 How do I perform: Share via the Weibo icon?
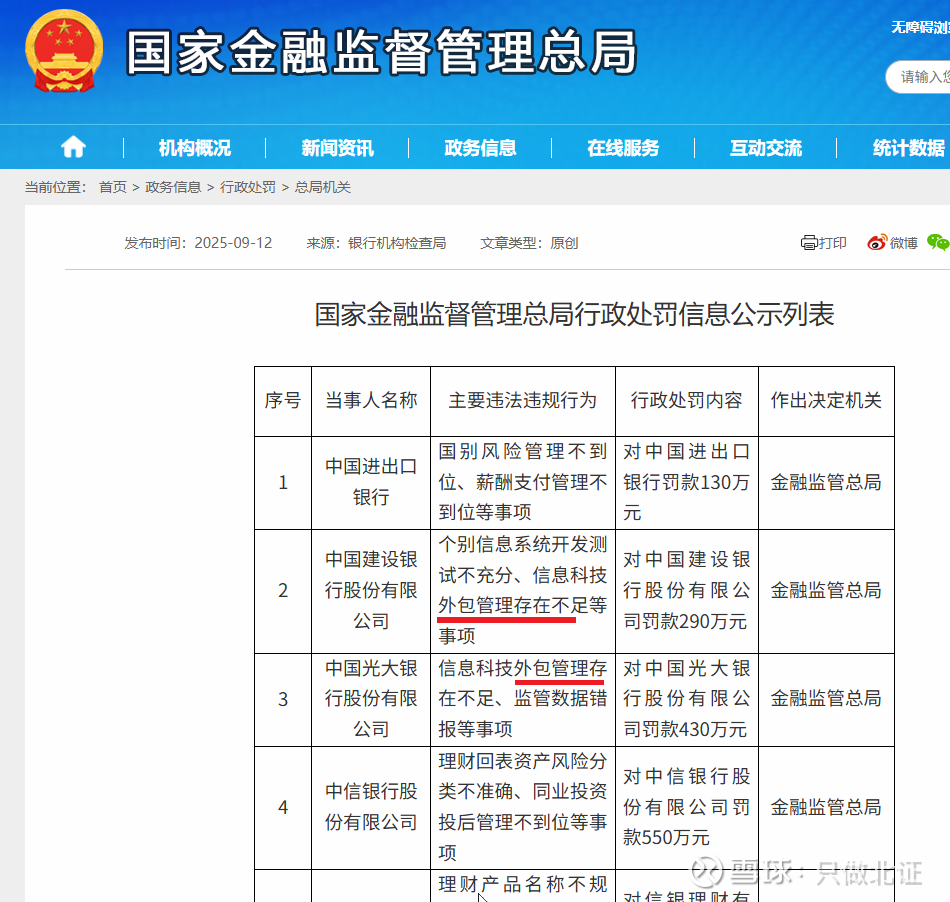pyautogui.click(x=877, y=243)
